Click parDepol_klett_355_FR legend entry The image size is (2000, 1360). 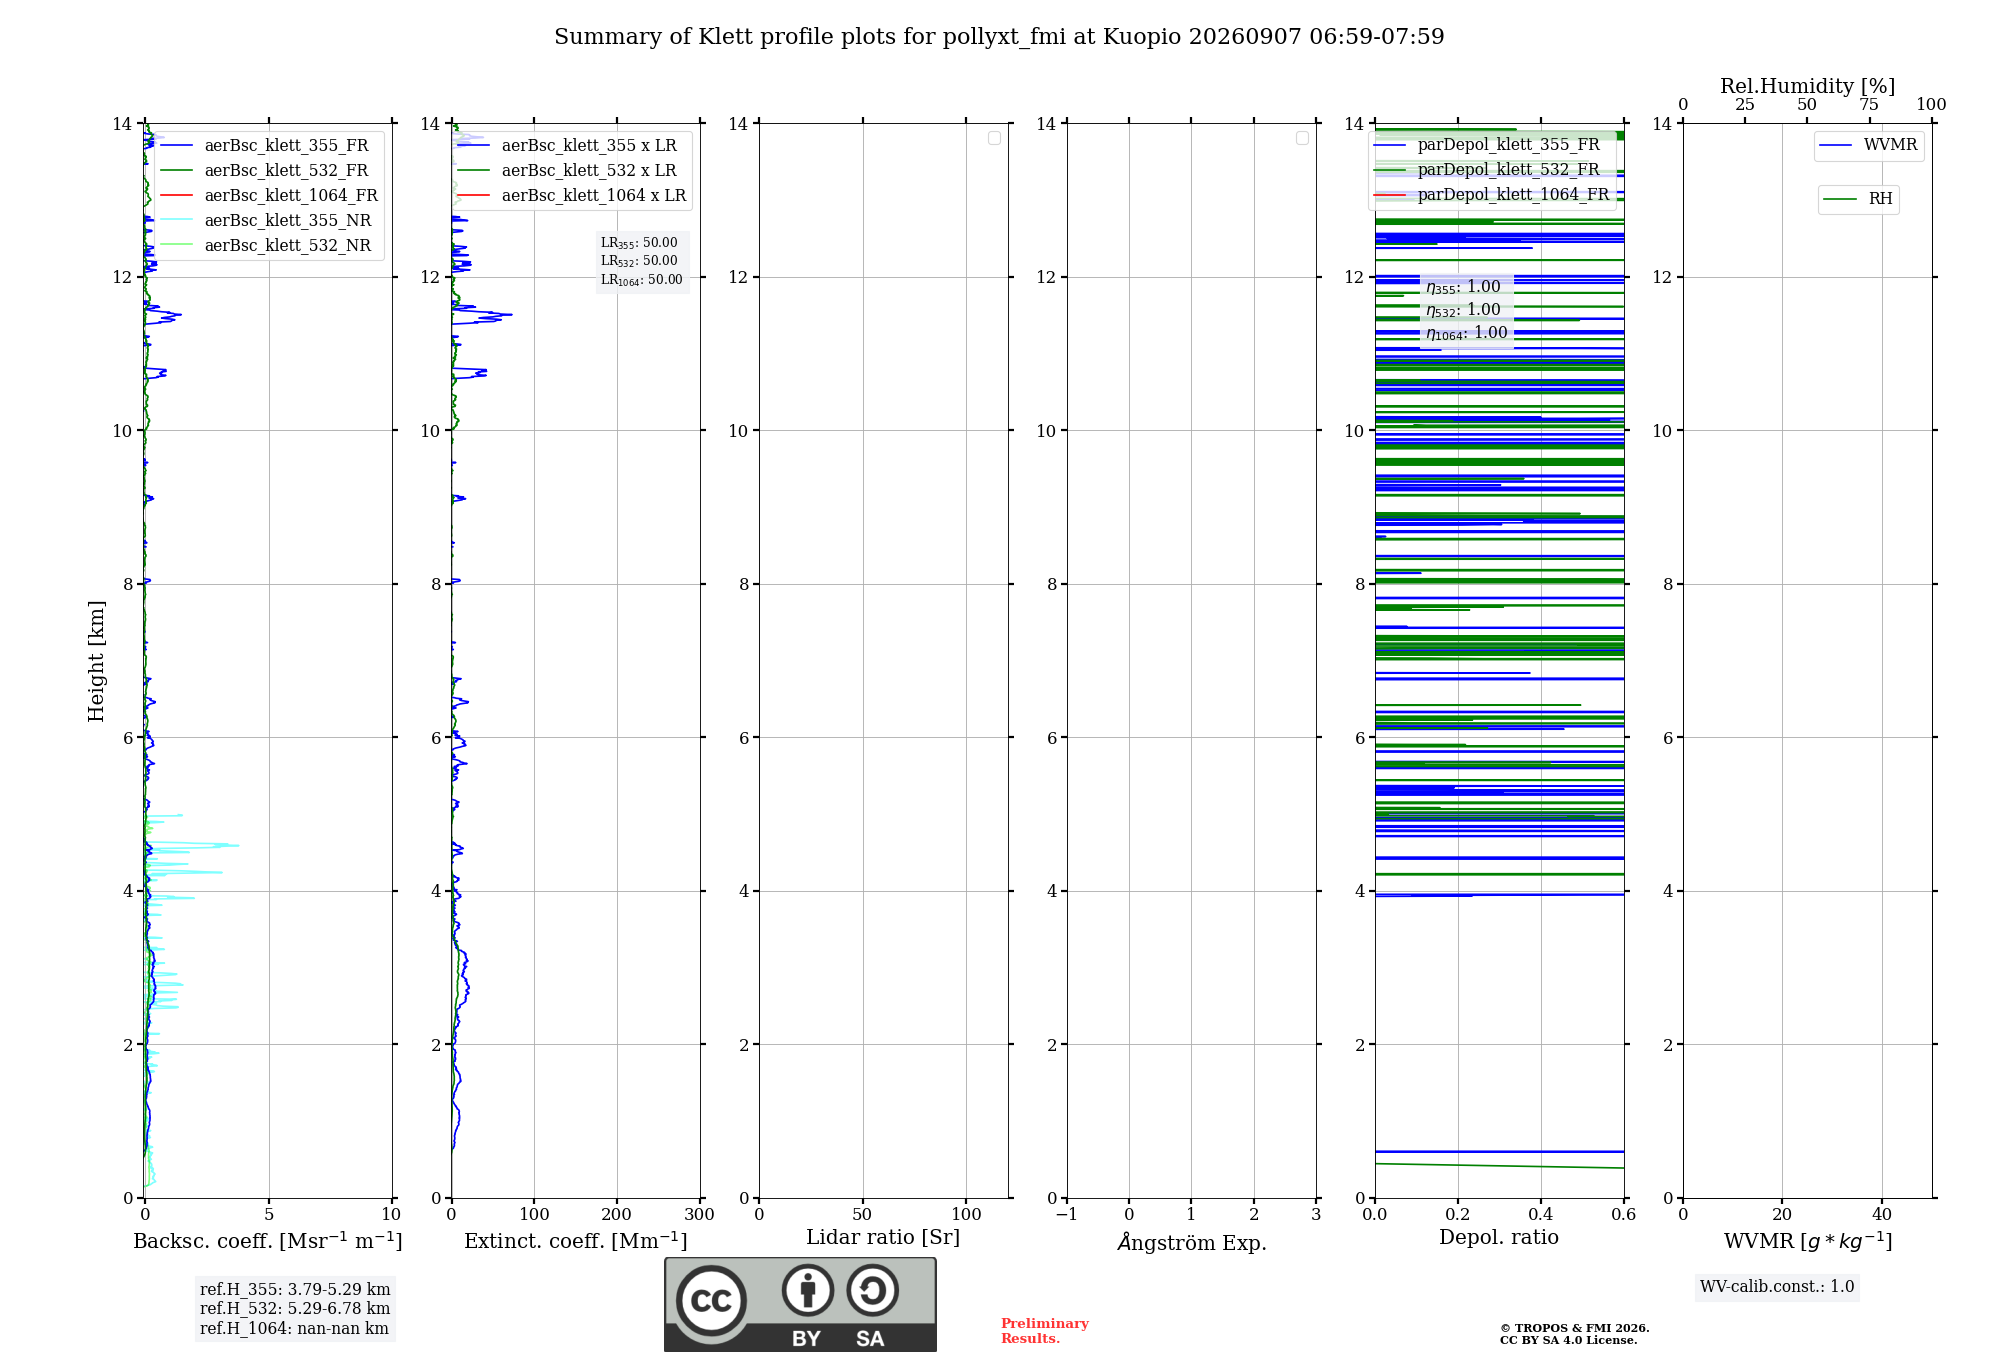click(1491, 145)
